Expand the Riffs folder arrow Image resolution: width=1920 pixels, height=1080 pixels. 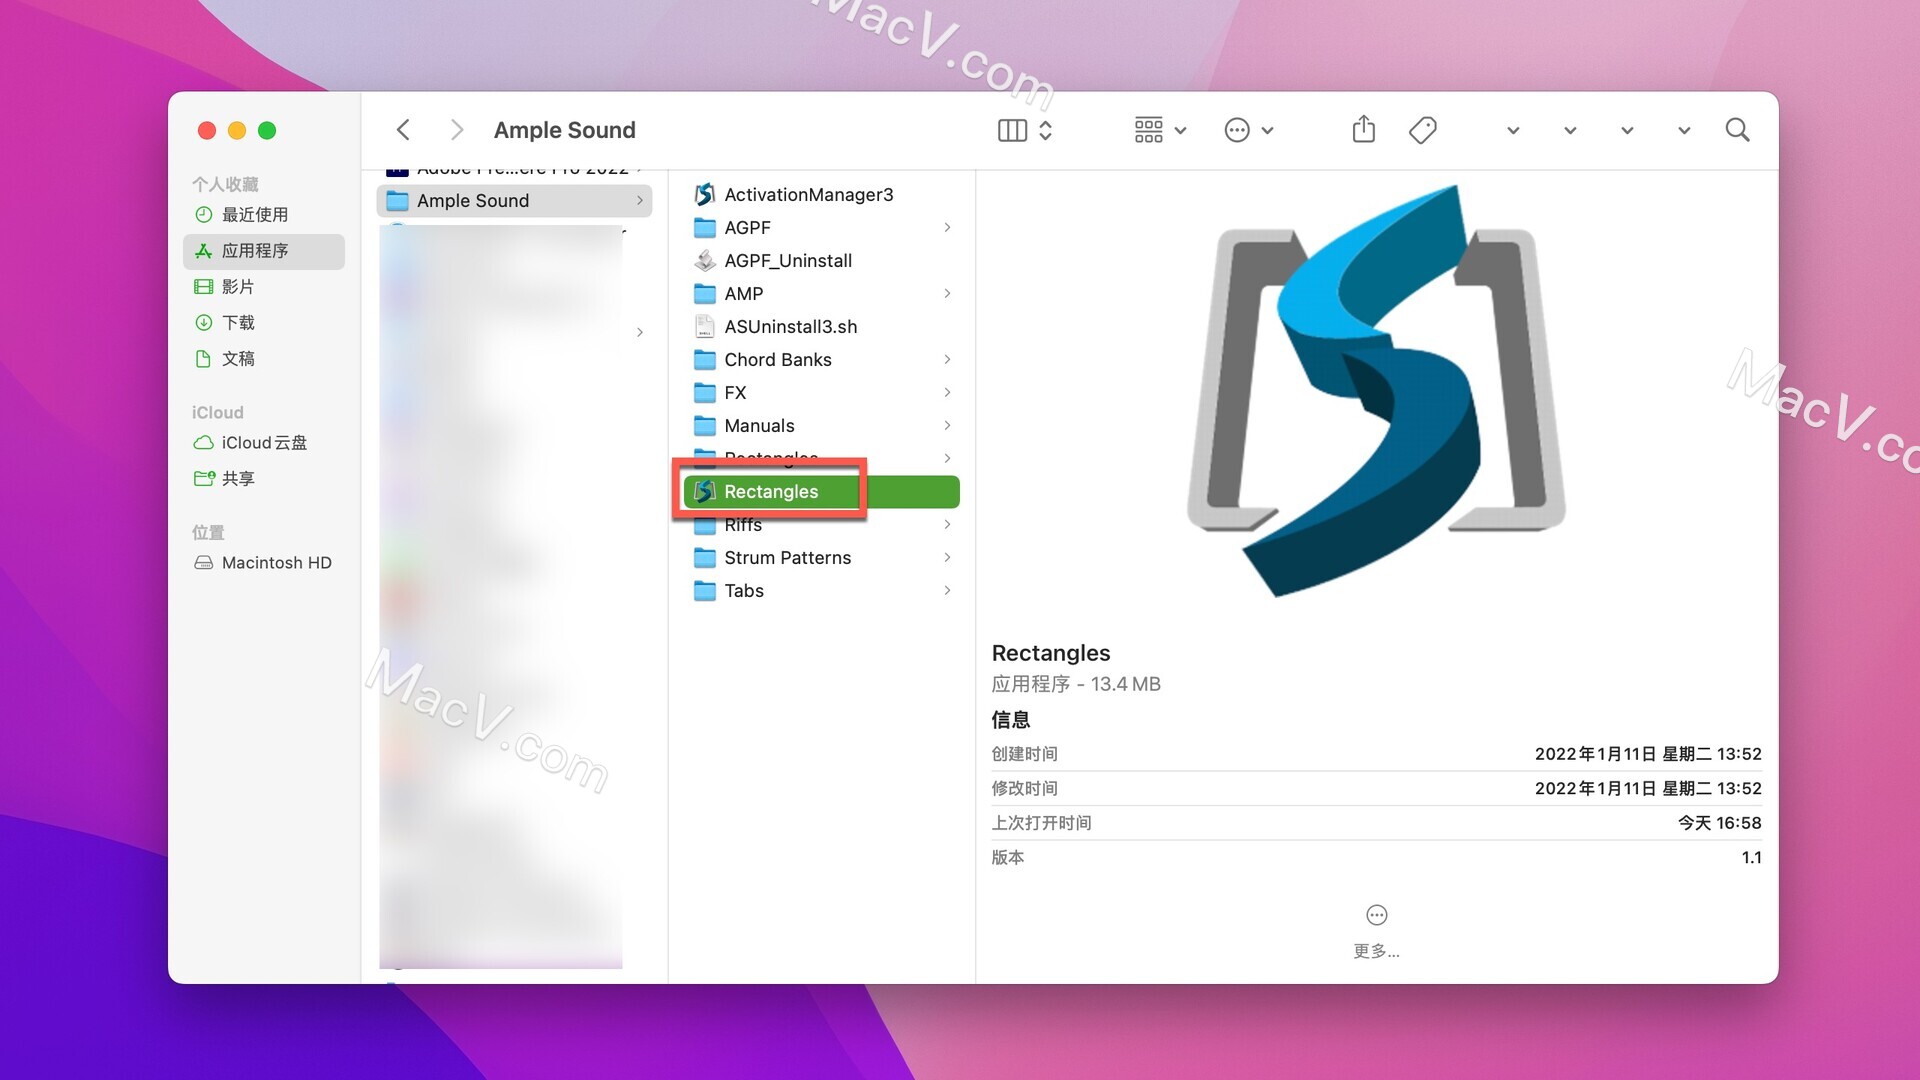click(x=948, y=525)
